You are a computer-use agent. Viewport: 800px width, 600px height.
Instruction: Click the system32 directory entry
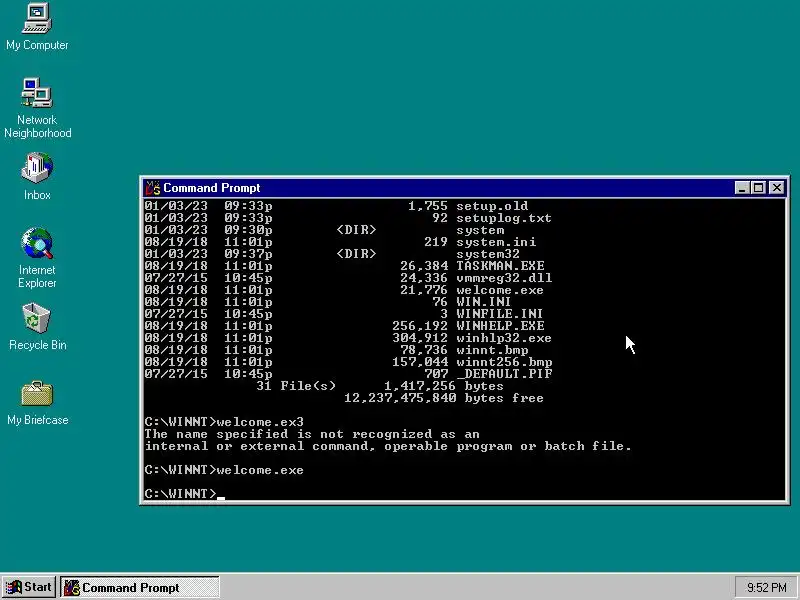488,254
